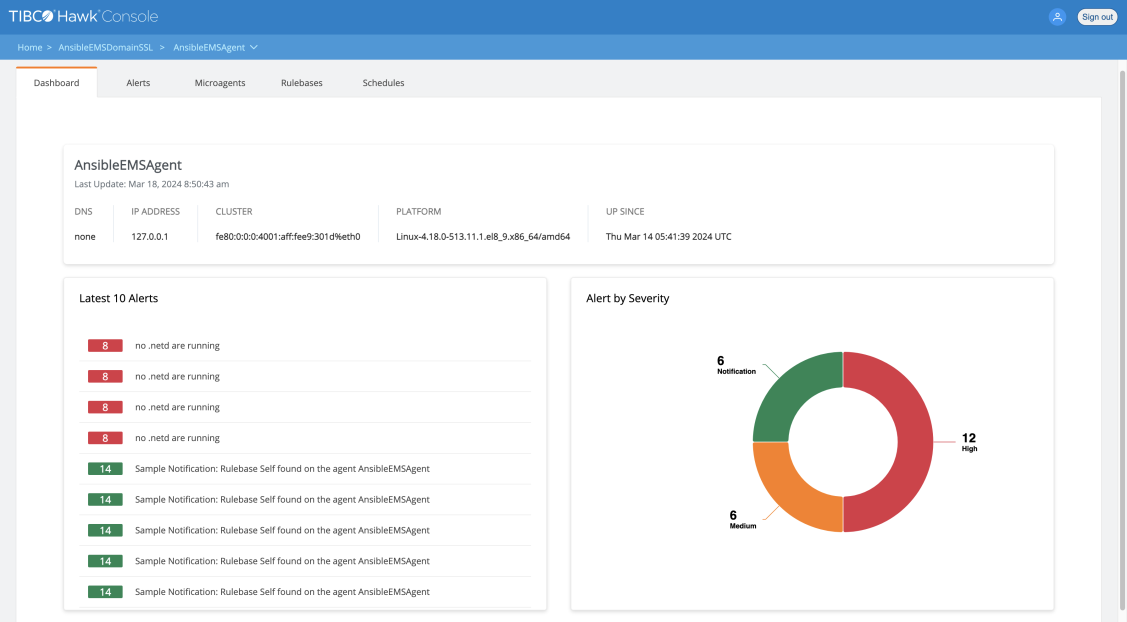Viewport: 1127px width, 622px height.
Task: Expand the AnsibleEMSAgent breadcrumb dropdown
Action: coord(254,47)
